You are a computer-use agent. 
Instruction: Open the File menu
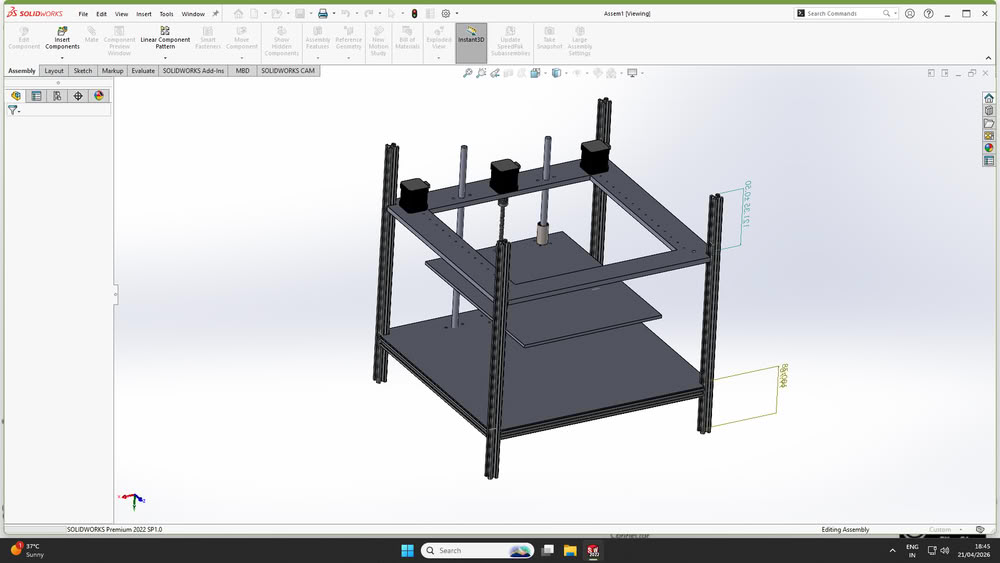point(83,14)
